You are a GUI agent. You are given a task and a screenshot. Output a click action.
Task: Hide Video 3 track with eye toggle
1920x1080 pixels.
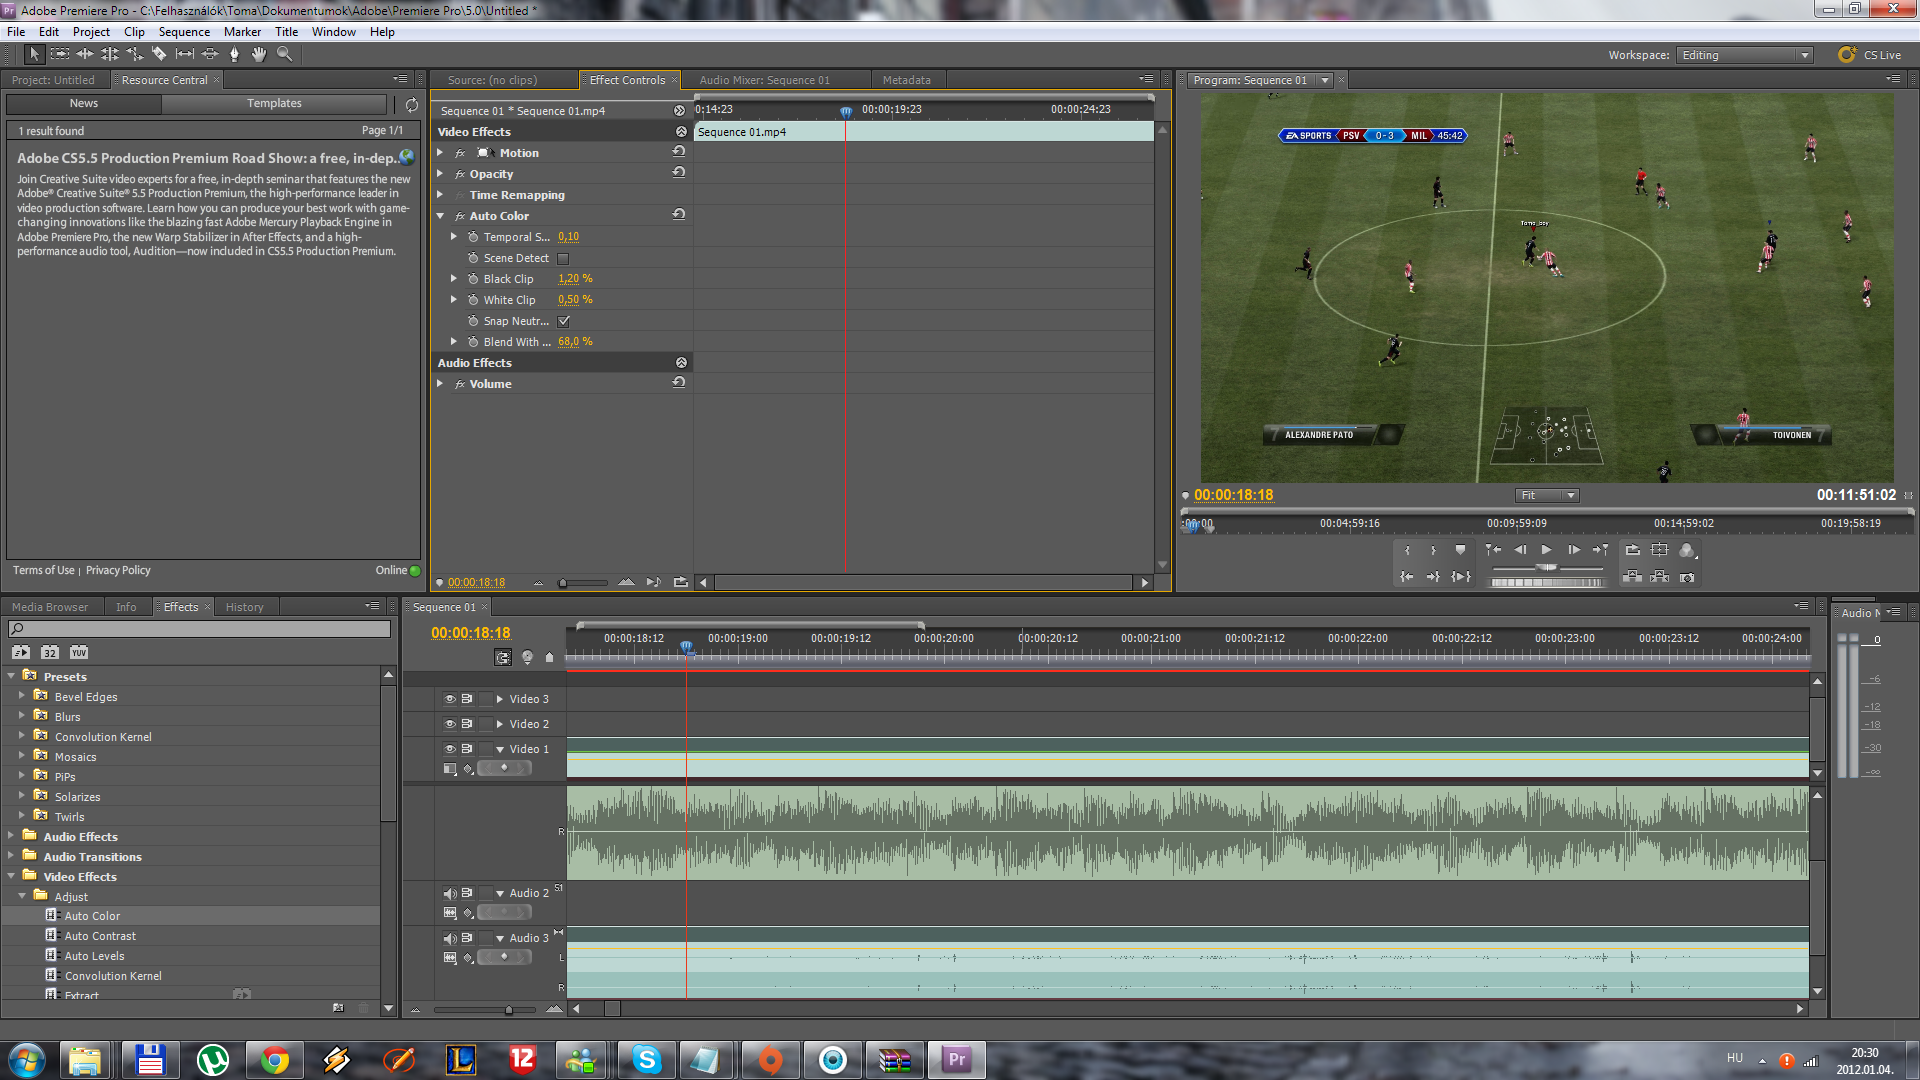coord(450,699)
